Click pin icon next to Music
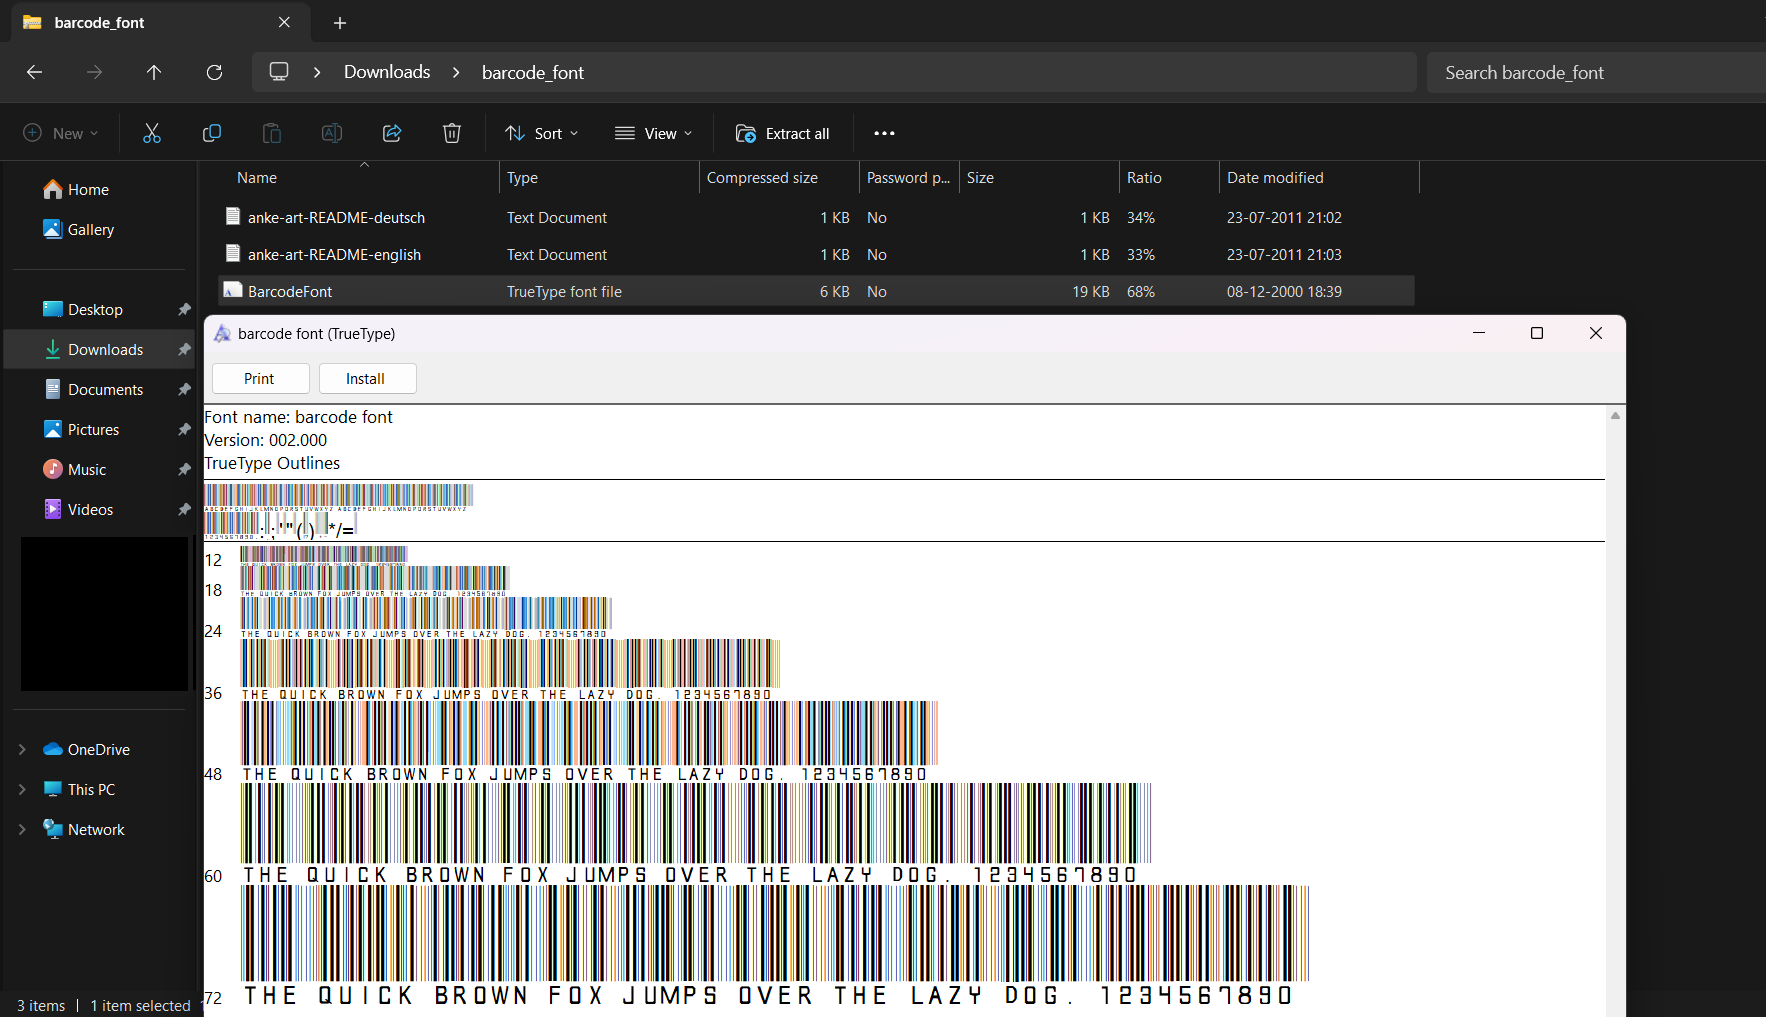 (184, 470)
